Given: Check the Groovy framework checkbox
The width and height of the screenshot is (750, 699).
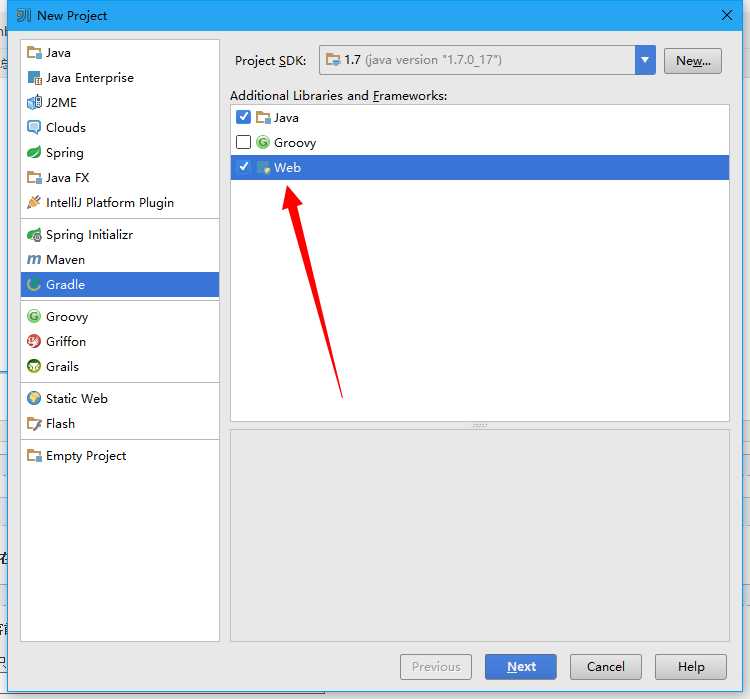Looking at the screenshot, I should tap(243, 142).
